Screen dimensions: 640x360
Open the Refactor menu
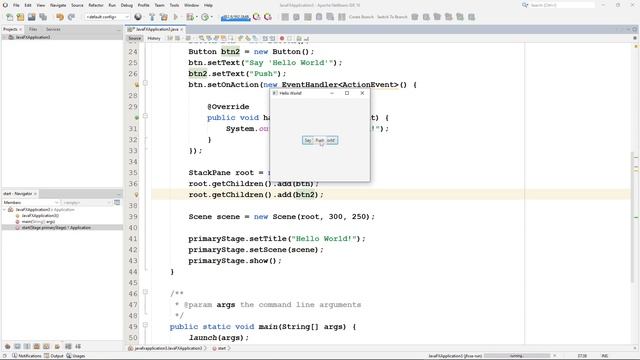coord(96,5)
